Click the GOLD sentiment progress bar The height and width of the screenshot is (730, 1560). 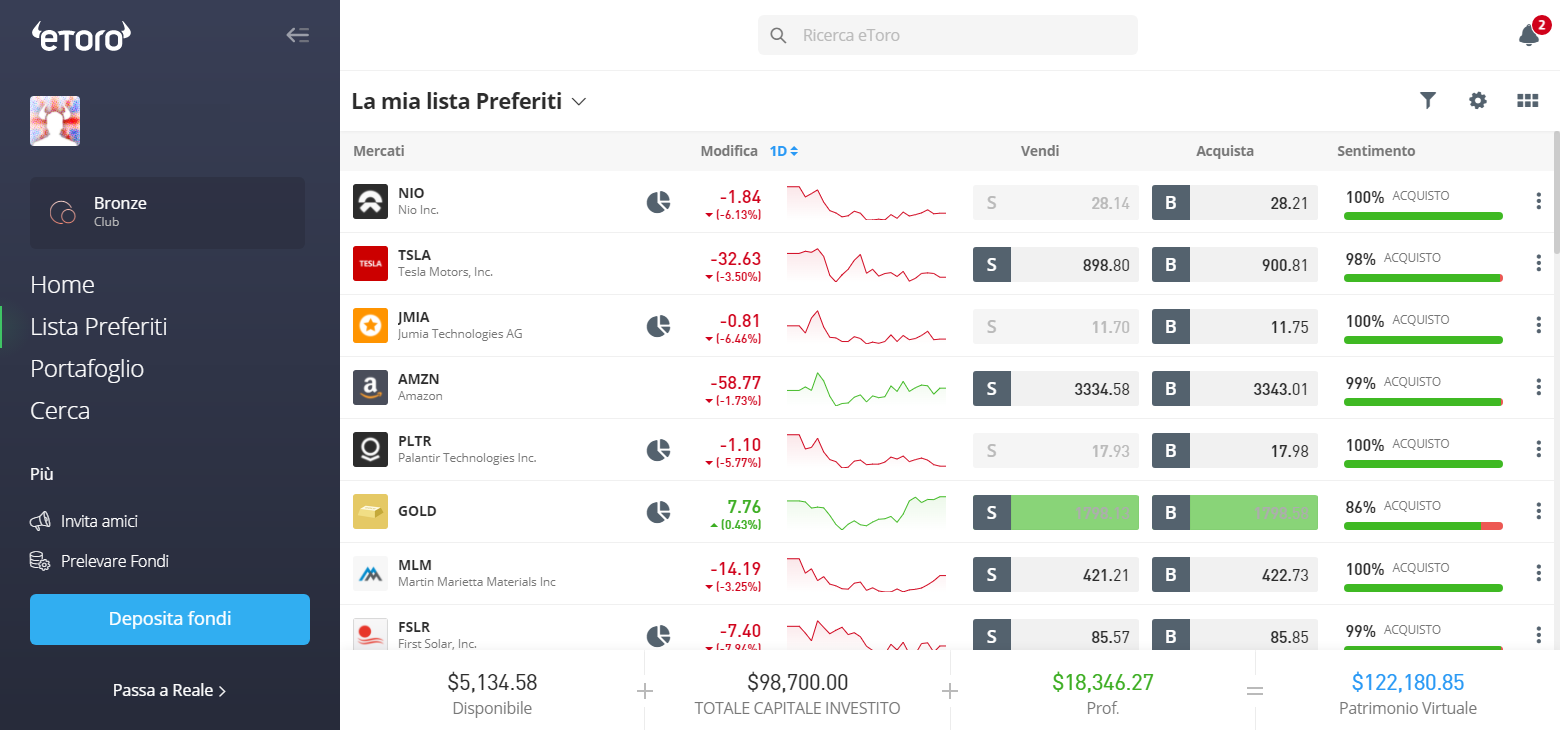point(1422,524)
